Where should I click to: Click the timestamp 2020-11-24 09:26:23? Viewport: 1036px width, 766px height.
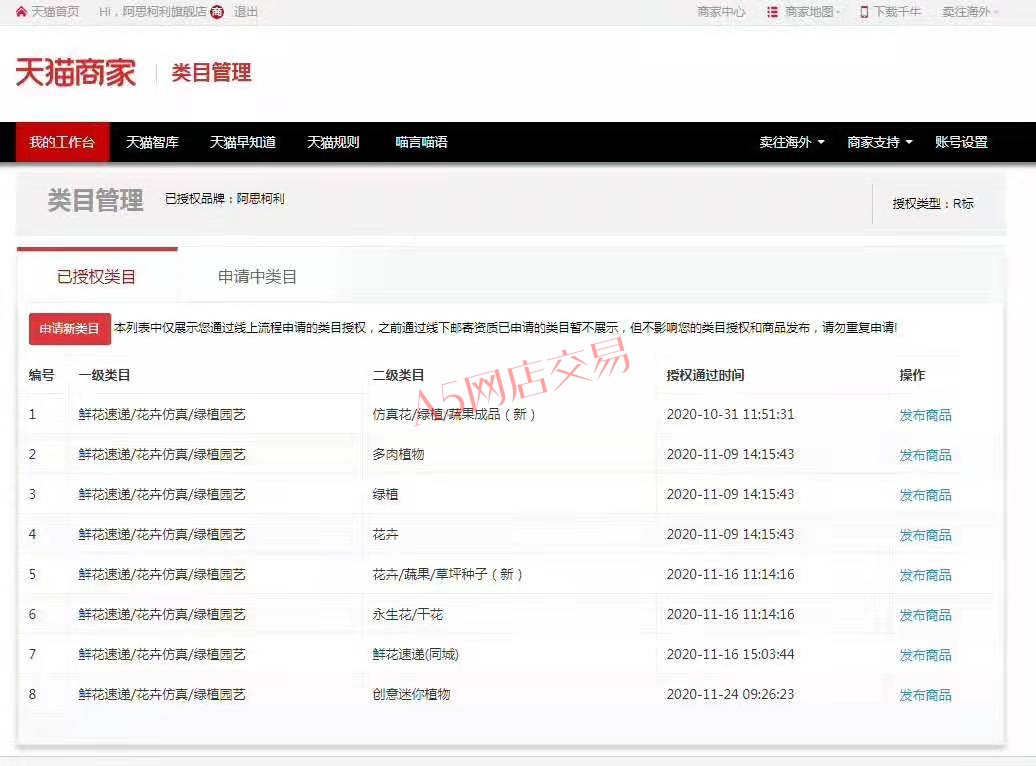(730, 694)
